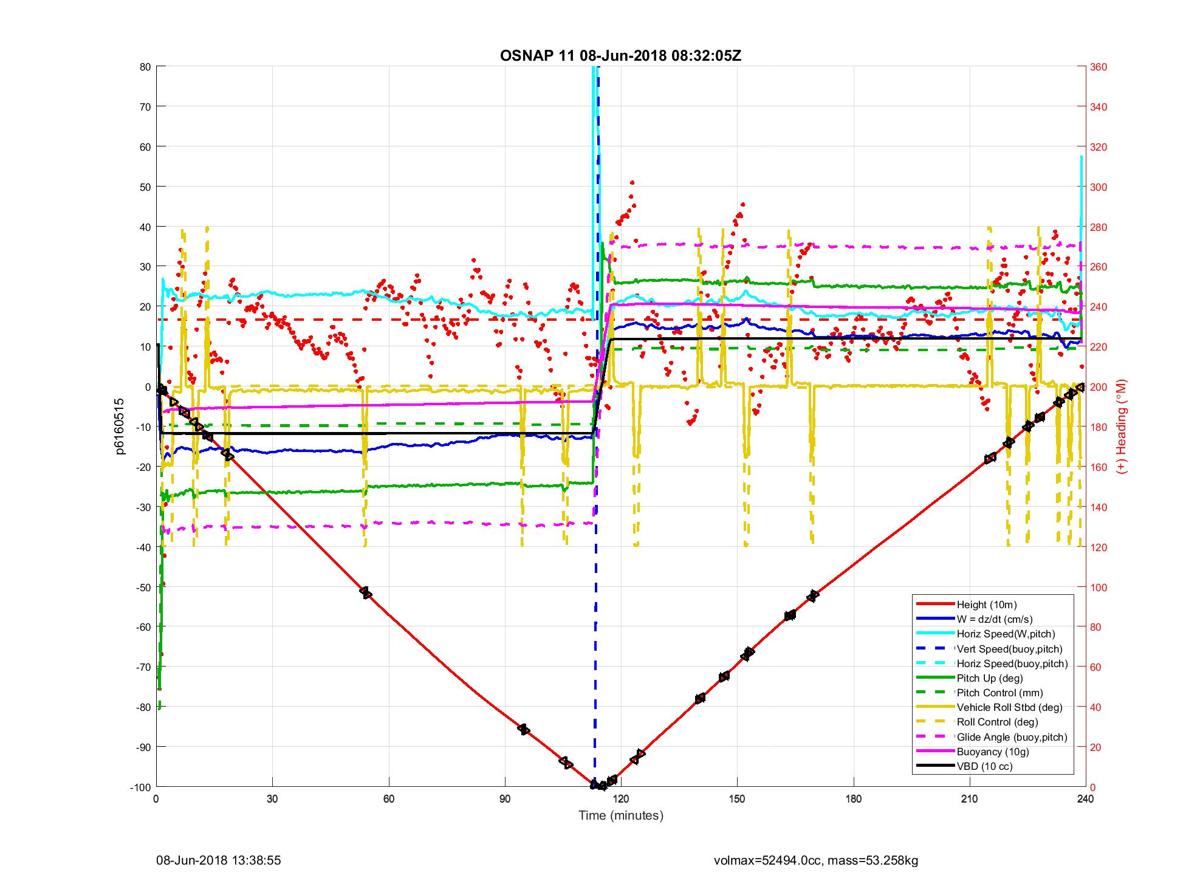This screenshot has width=1200, height=885.
Task: Select left axis tick label "10"
Action: 145,347
